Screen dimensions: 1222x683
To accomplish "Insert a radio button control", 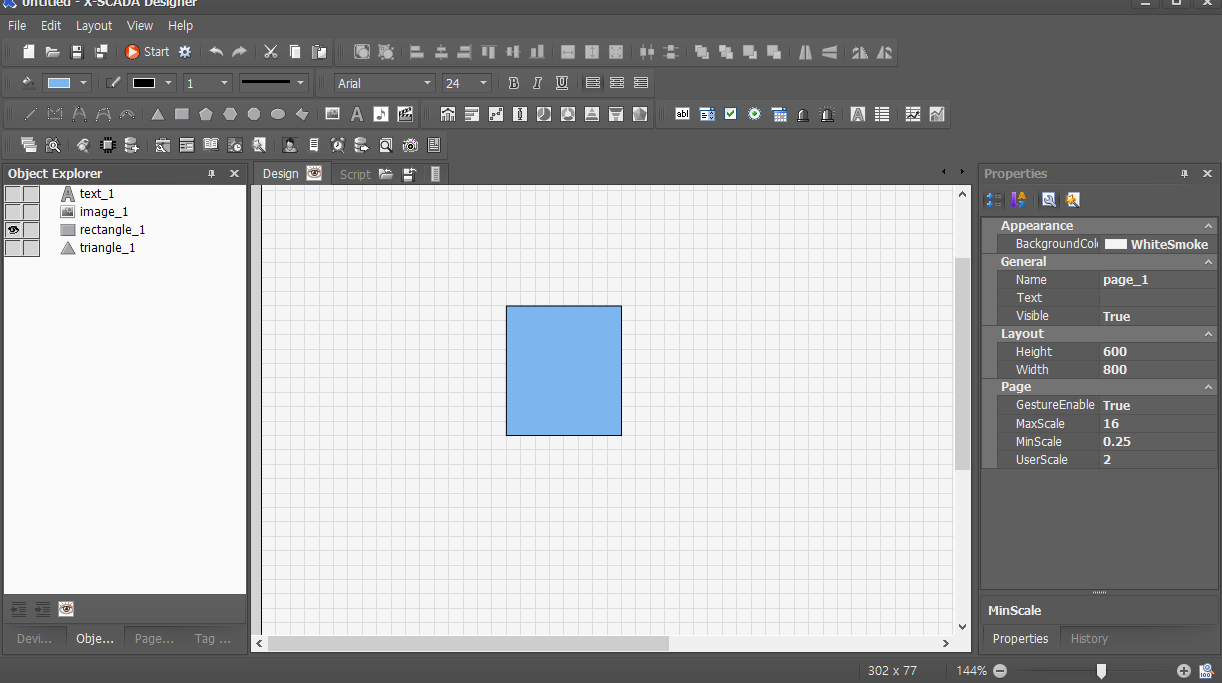I will pos(754,114).
